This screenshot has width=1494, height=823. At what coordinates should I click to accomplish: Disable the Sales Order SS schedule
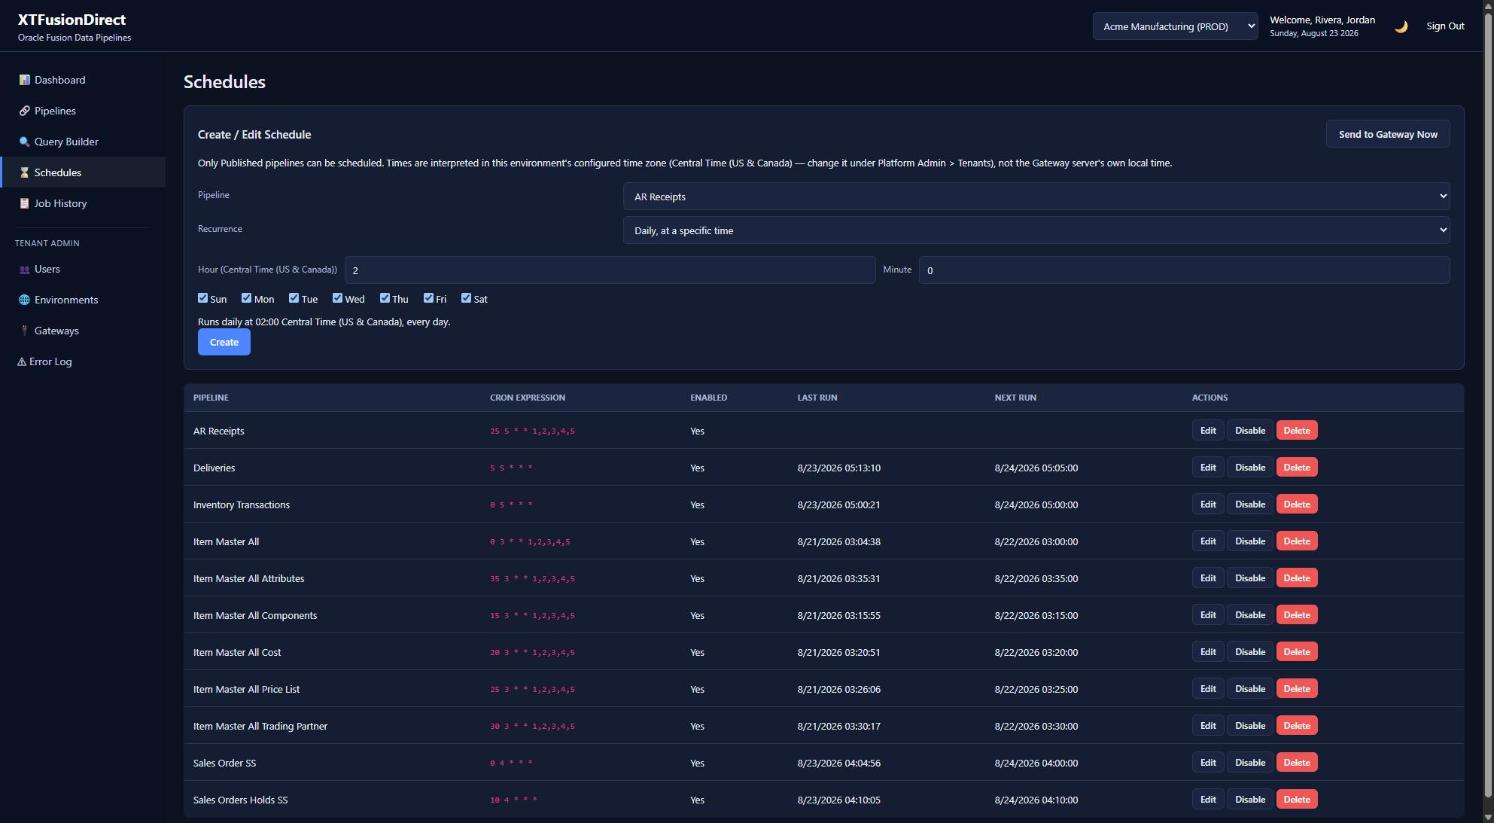[1250, 763]
